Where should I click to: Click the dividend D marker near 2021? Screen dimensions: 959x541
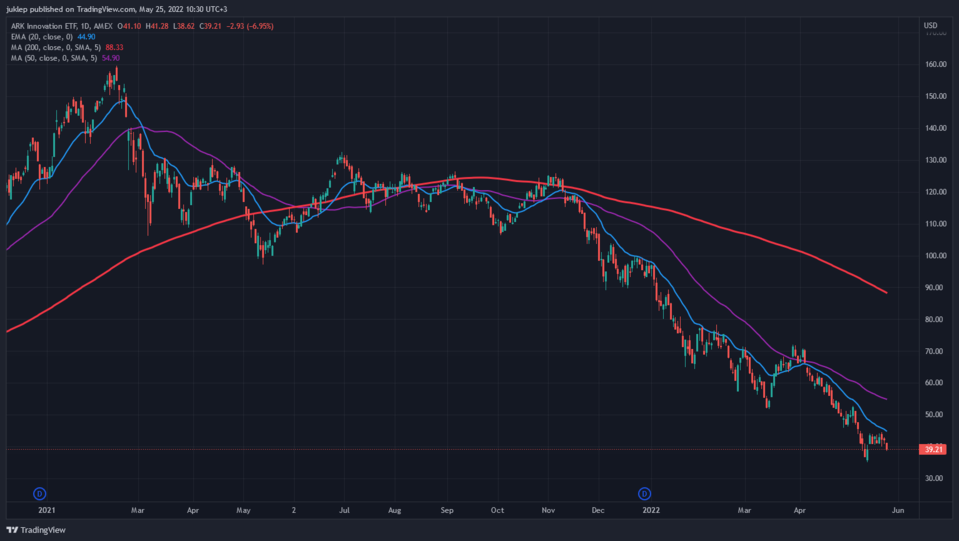pos(39,493)
